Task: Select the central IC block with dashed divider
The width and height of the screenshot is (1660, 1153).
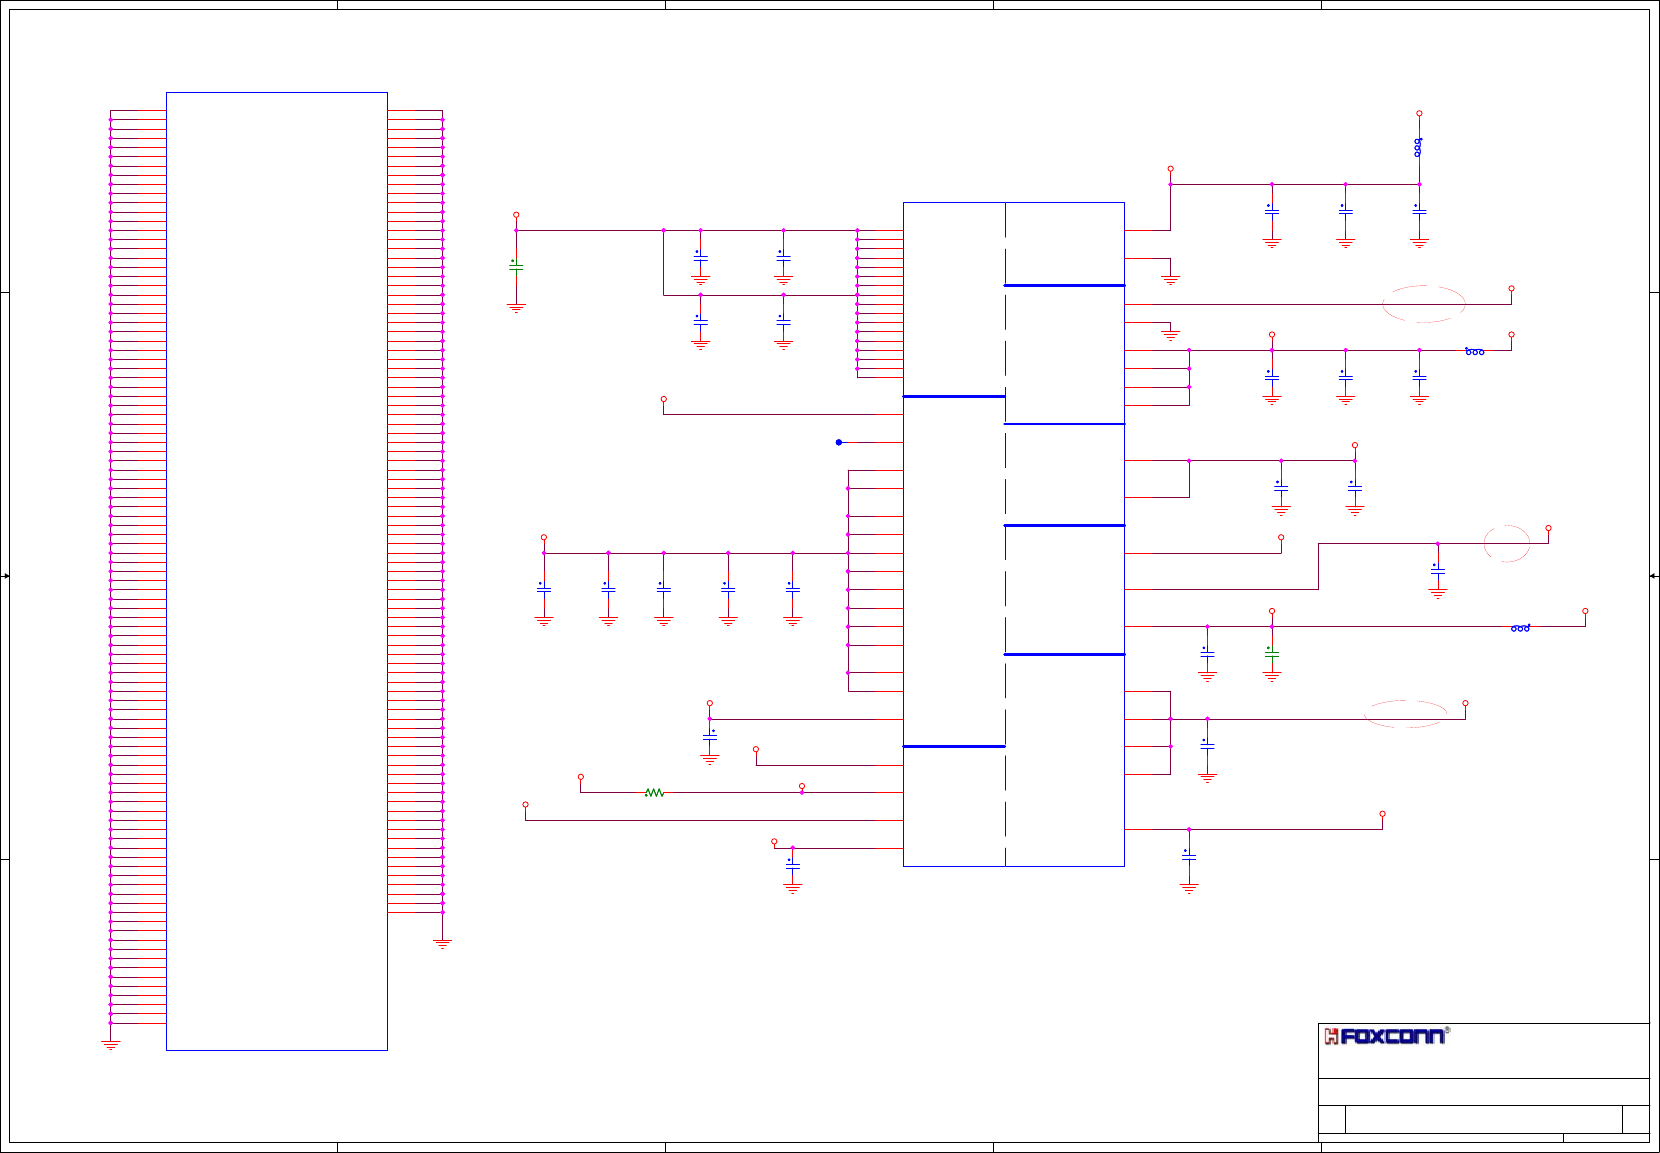Action: coord(1014,534)
